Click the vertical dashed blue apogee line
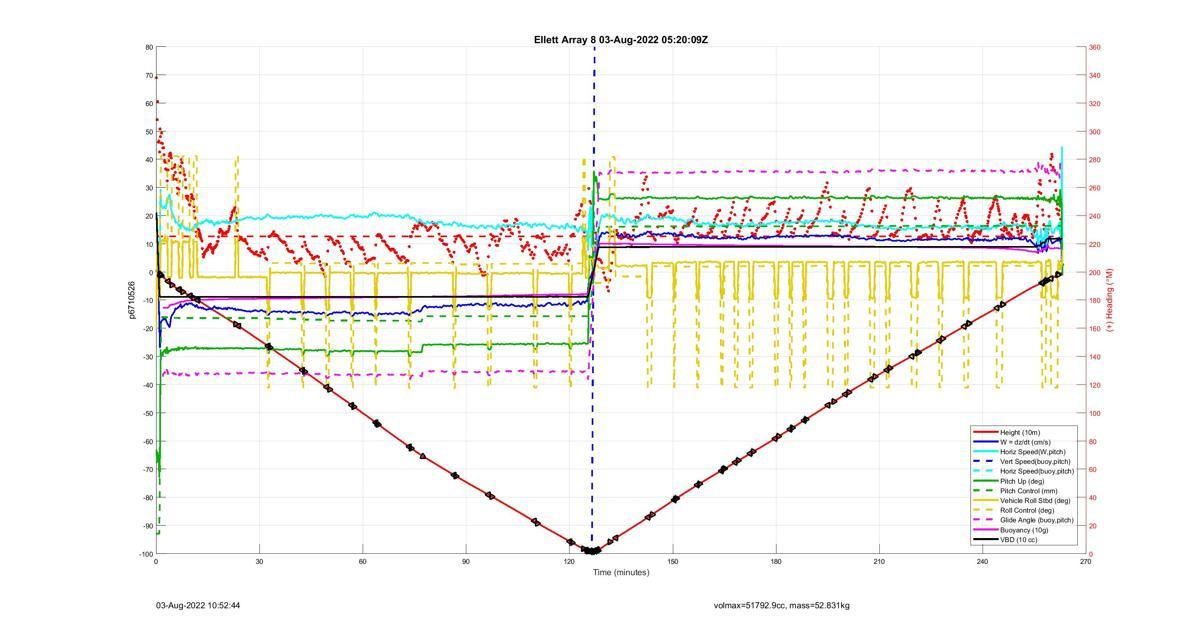Screen dimensions: 1200x622 pyautogui.click(x=594, y=300)
